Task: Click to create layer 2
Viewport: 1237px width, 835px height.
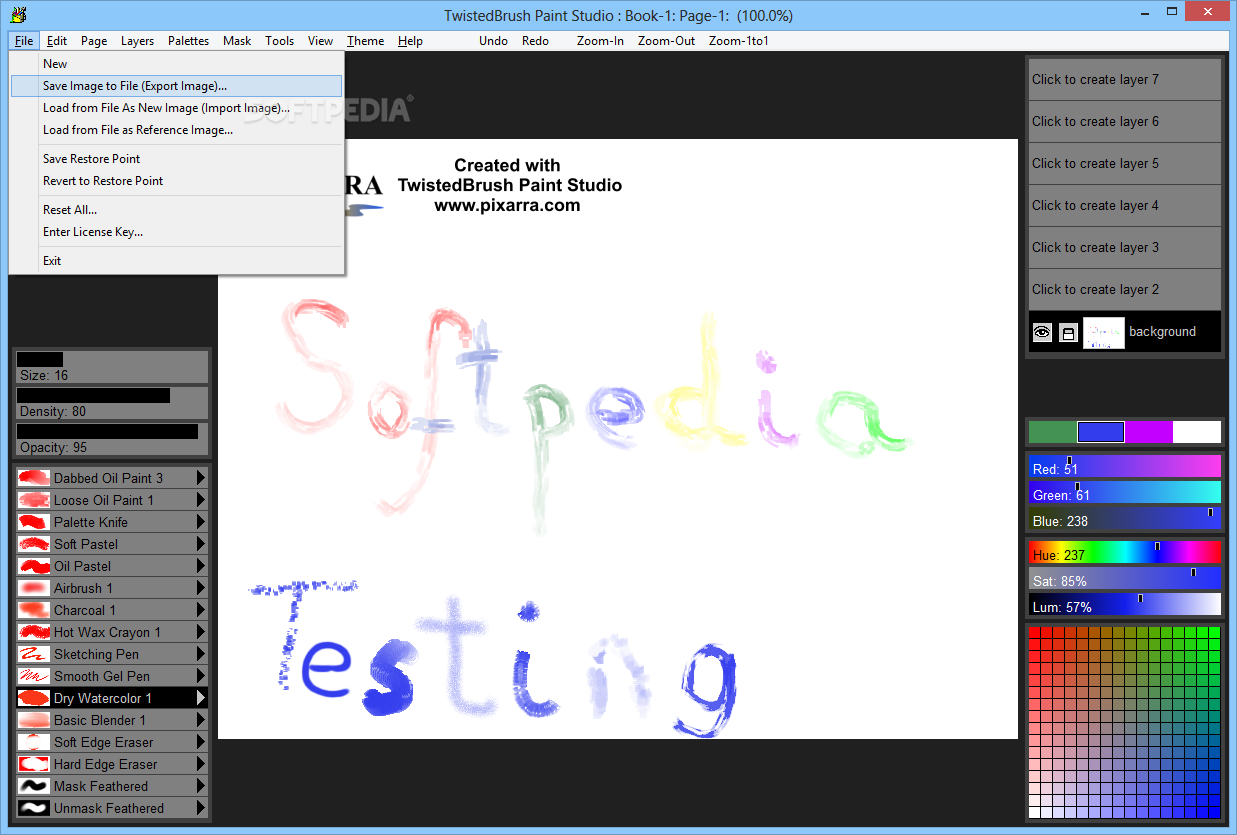Action: coord(1125,290)
